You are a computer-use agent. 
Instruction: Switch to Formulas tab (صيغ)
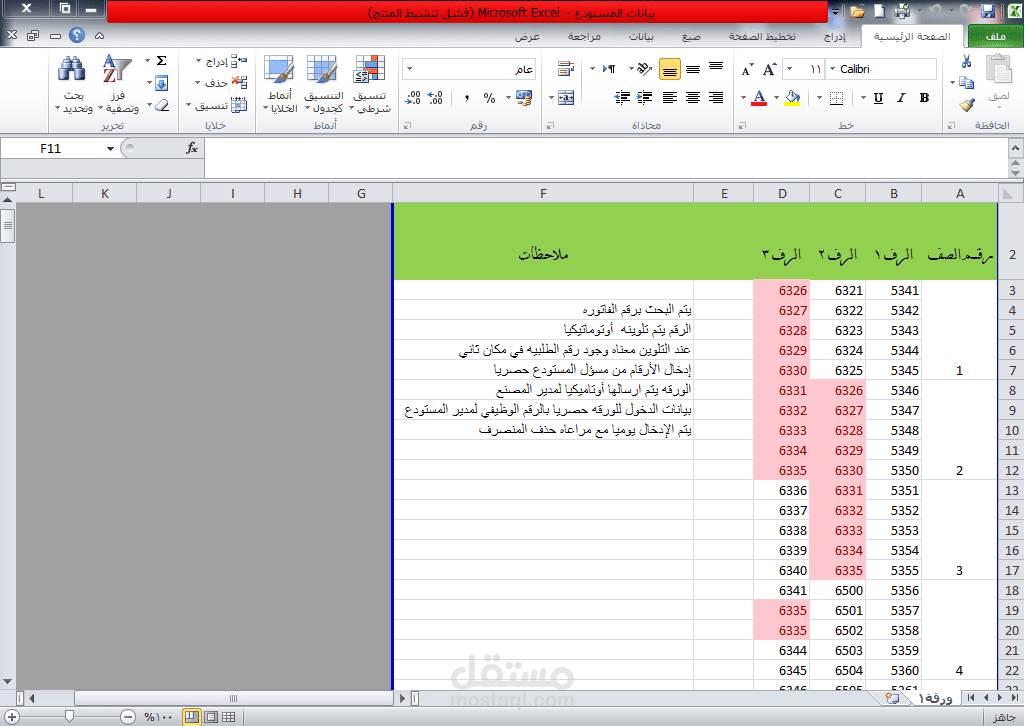pos(692,37)
